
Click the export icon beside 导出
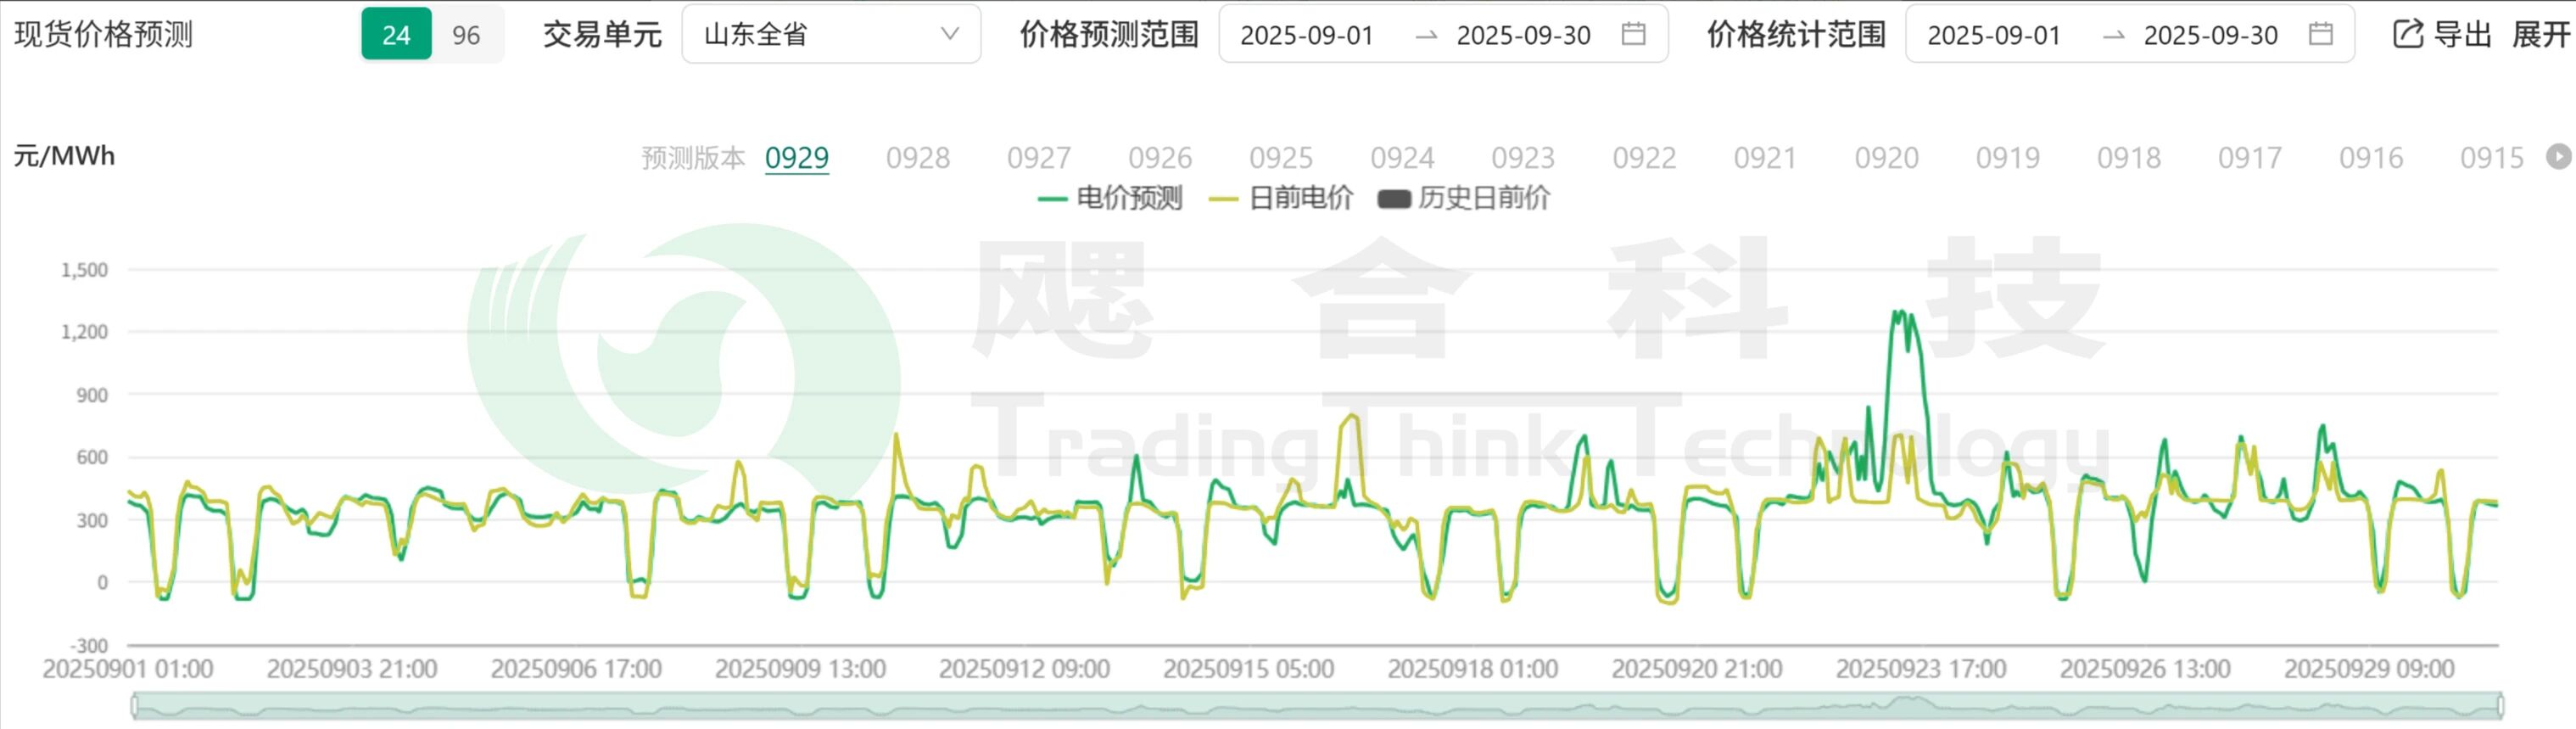[x=2407, y=34]
